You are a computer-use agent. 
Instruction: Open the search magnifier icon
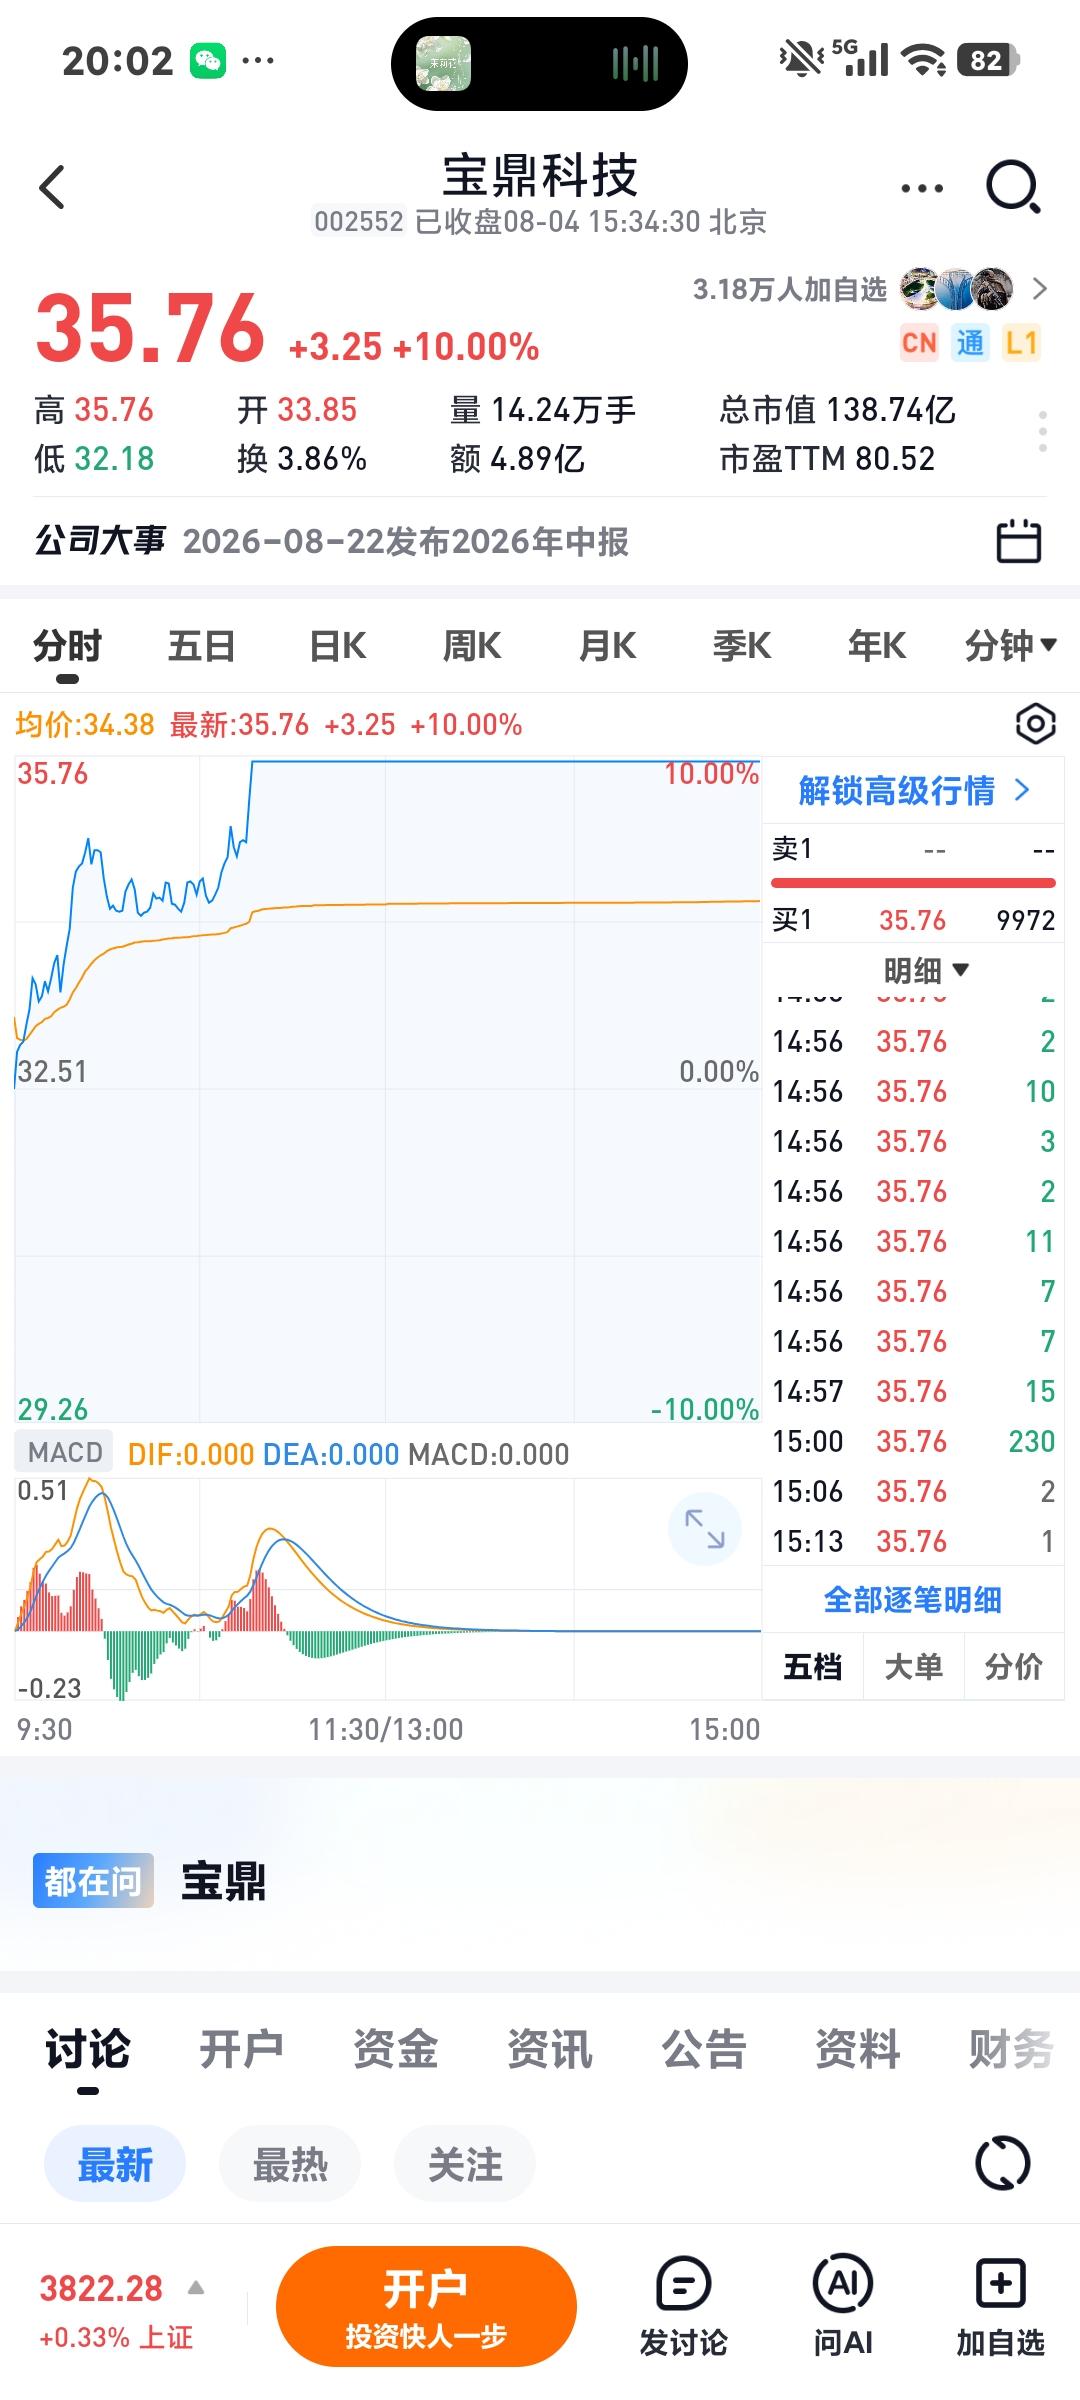pyautogui.click(x=1013, y=187)
